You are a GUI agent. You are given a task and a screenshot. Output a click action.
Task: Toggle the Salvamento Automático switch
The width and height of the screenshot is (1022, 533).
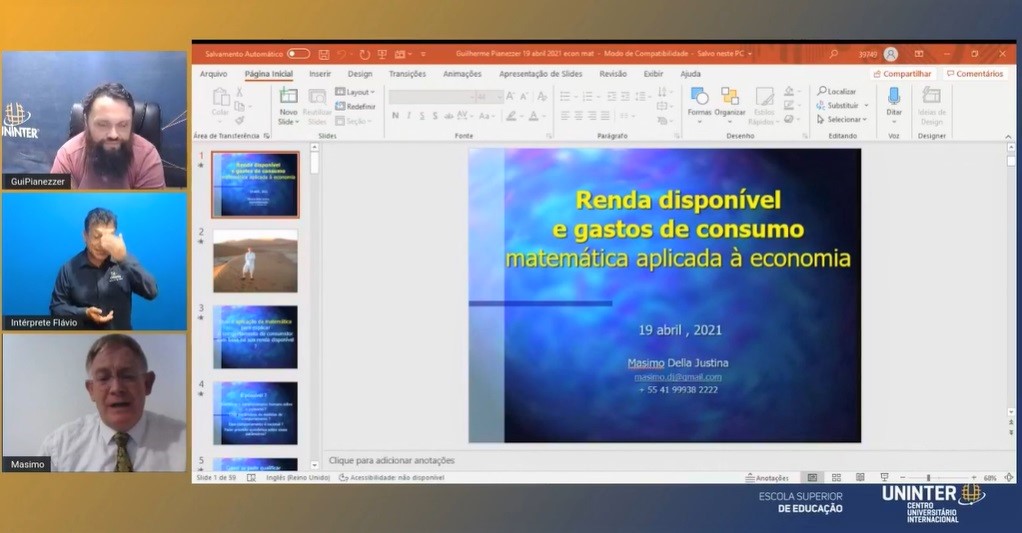click(x=298, y=54)
